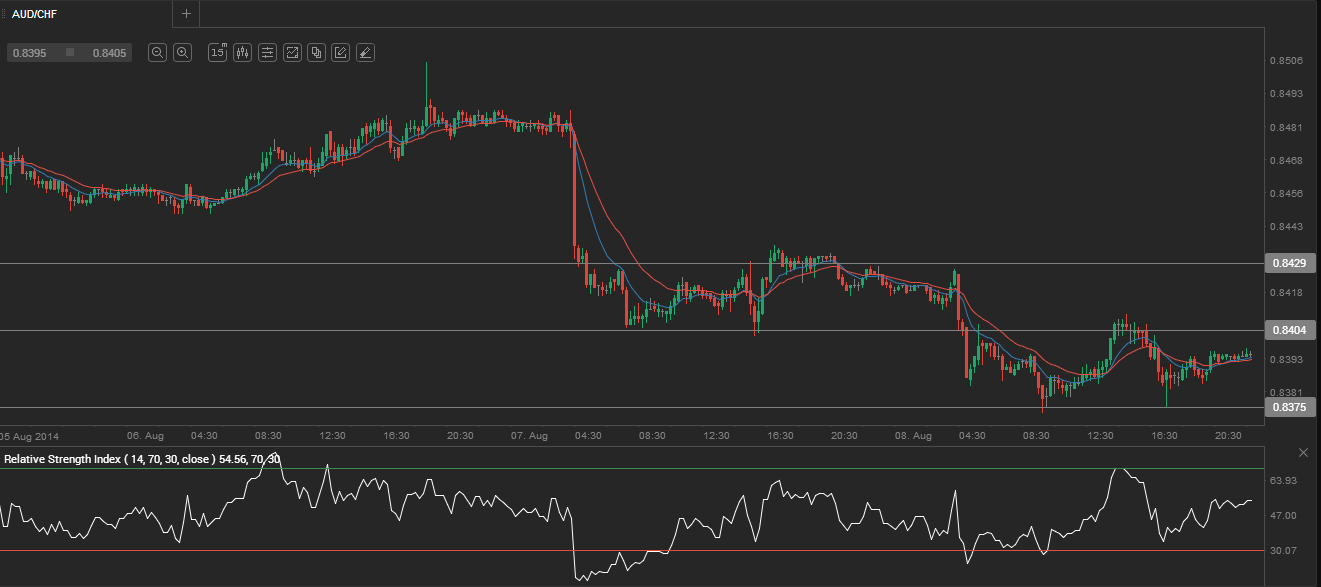Screen dimensions: 1321x587
Task: Select the eraser/clear drawings icon
Action: coord(365,53)
